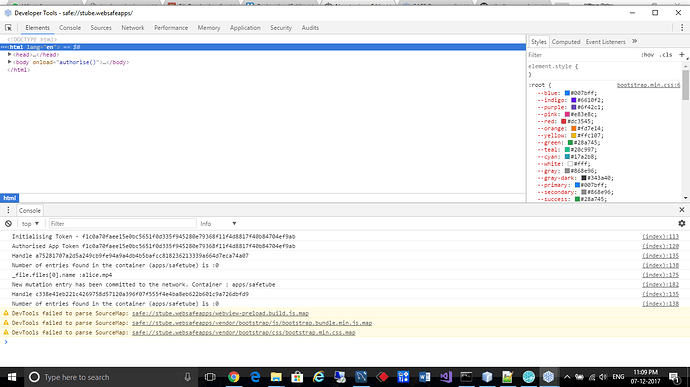Open bootstrap.min.css source link
Viewport: 690px width, 387px height.
tap(648, 85)
